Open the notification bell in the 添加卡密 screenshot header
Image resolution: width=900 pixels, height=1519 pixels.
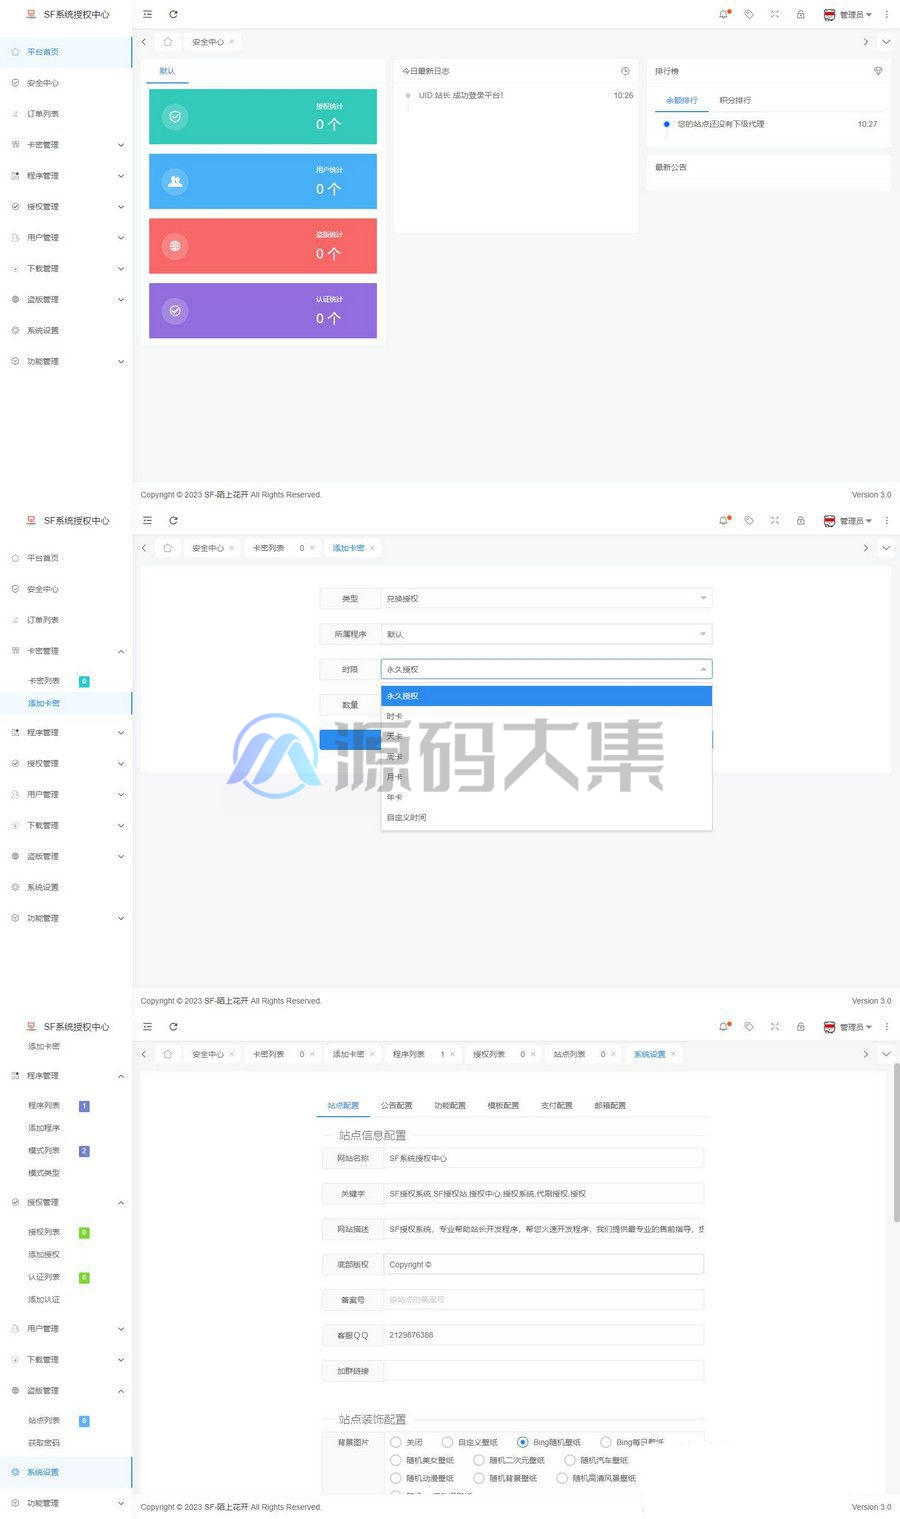tap(724, 520)
